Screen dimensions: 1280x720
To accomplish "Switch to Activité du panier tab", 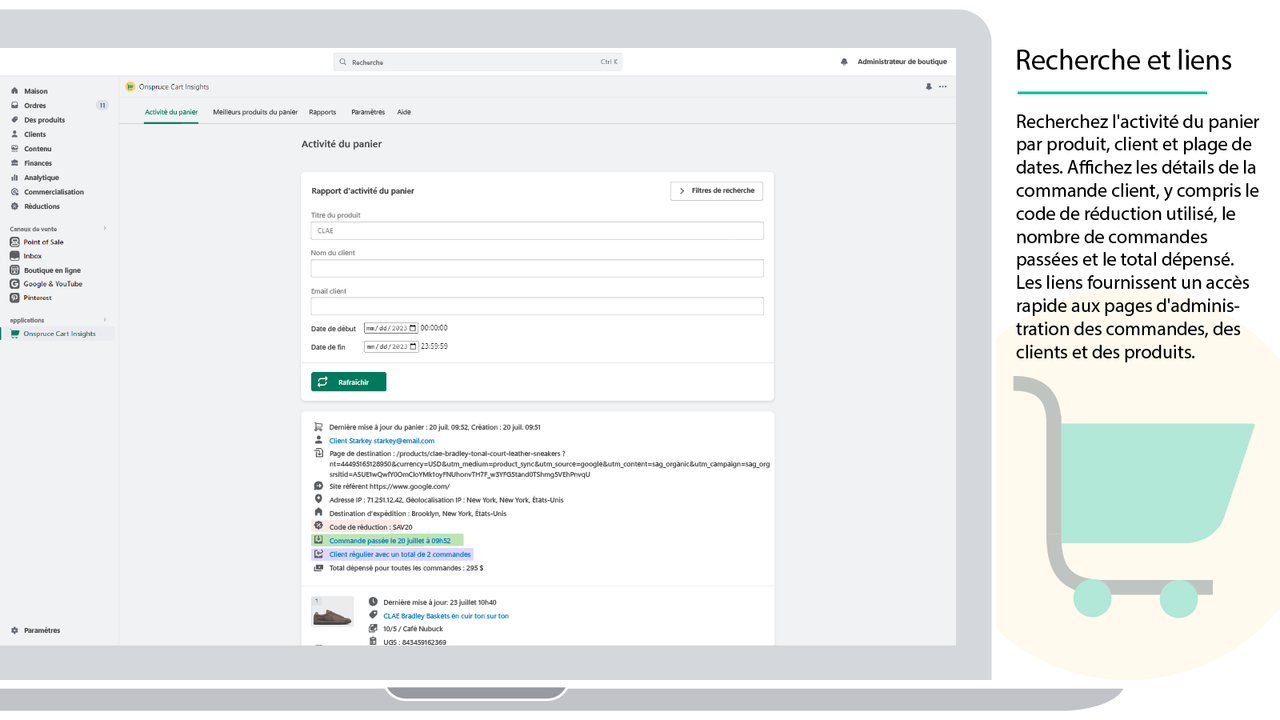I will tap(171, 112).
